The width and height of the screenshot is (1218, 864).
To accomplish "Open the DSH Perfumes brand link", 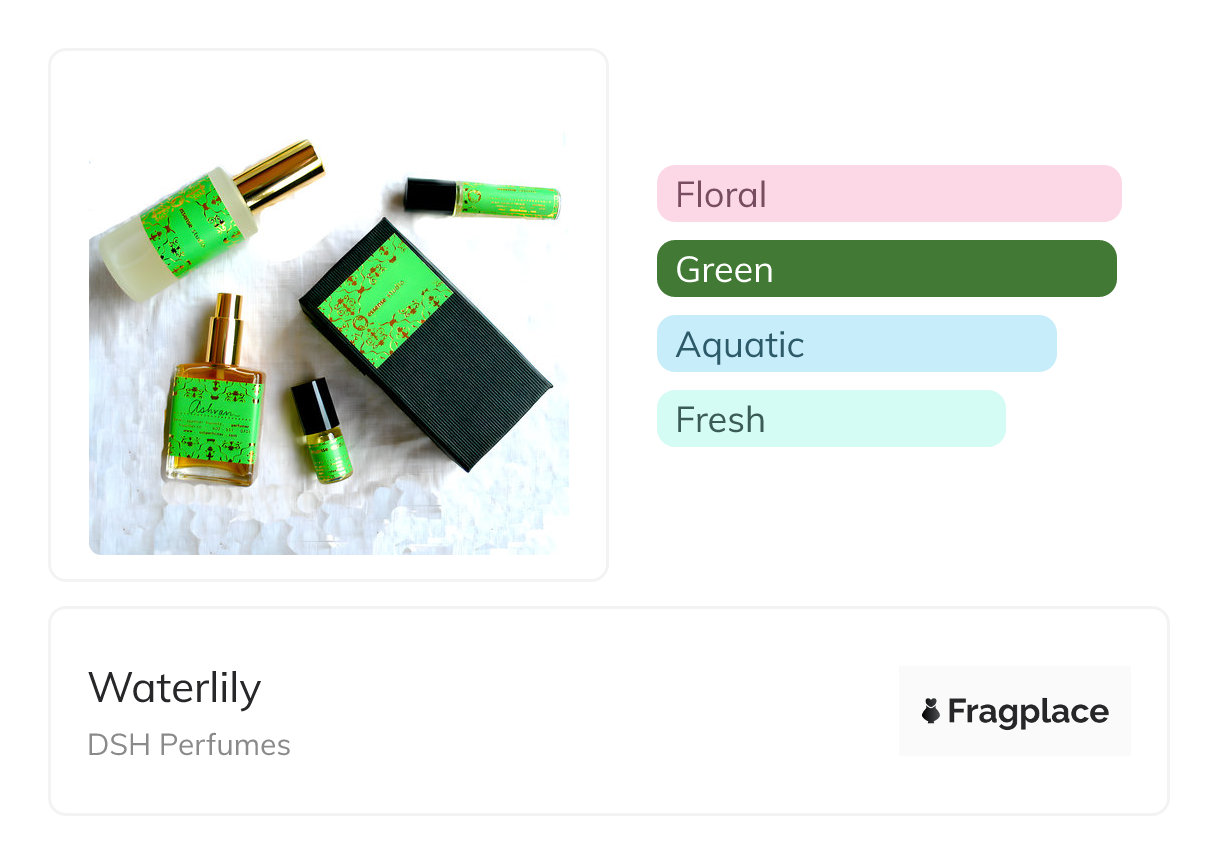I will 189,745.
